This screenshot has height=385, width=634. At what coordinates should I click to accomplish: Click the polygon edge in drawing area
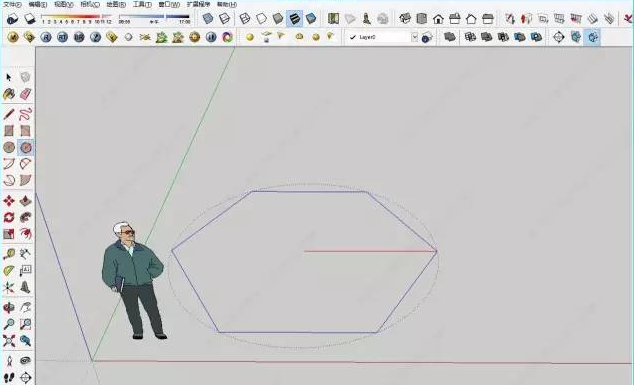pos(309,191)
